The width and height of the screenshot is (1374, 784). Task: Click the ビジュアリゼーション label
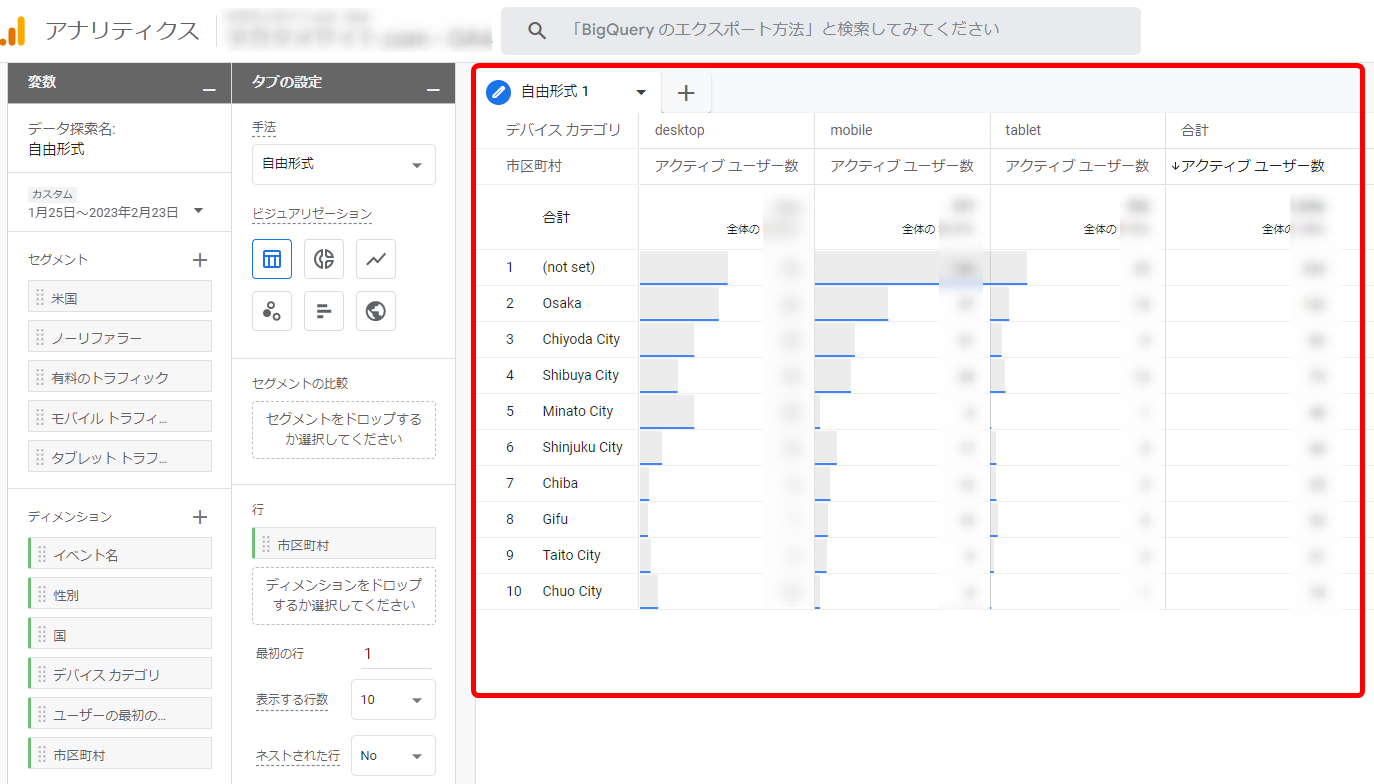(x=312, y=214)
